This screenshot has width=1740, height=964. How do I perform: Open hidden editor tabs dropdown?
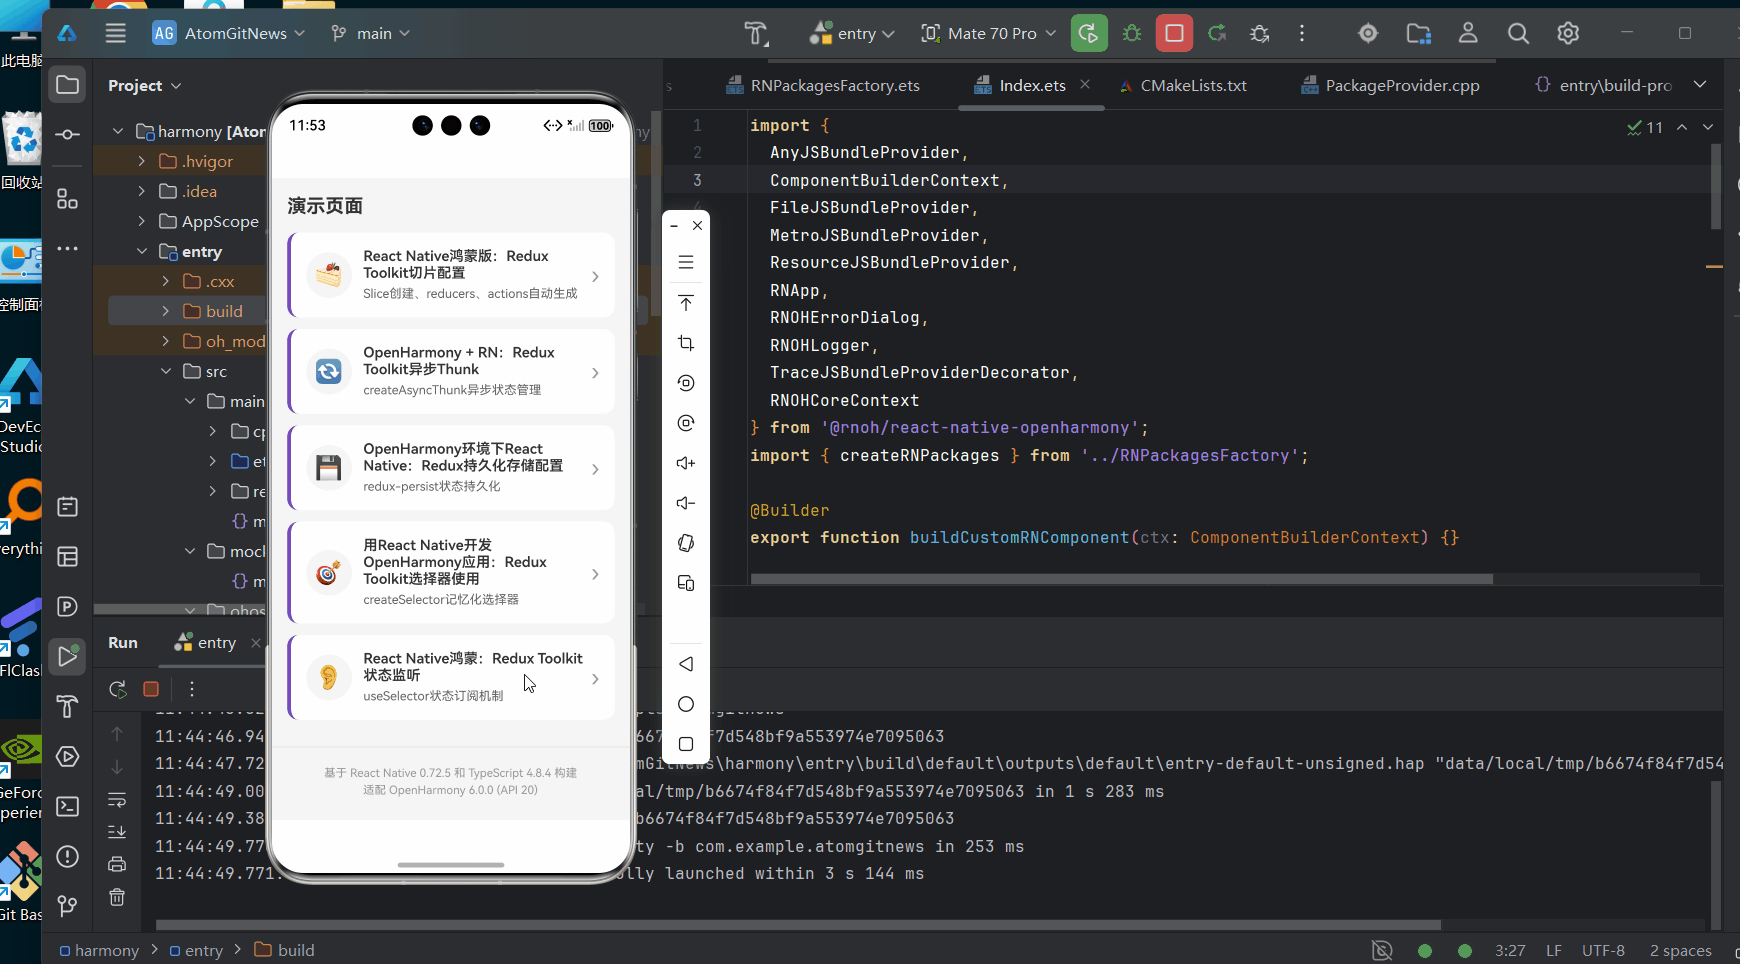[1700, 84]
